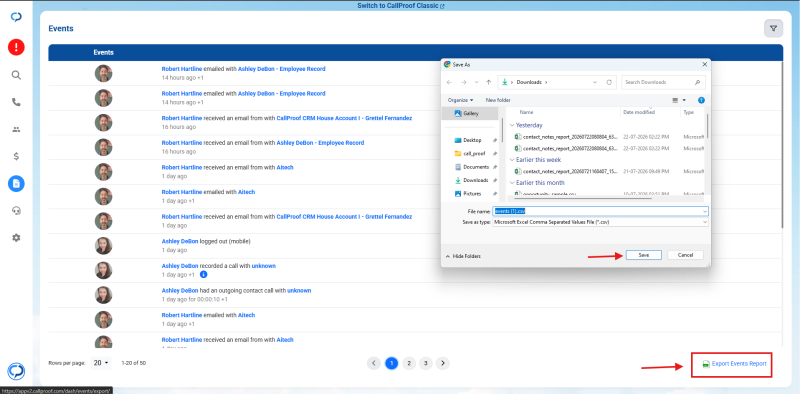Click Ashley DeBon in logged out event
The height and width of the screenshot is (394, 800).
click(180, 241)
